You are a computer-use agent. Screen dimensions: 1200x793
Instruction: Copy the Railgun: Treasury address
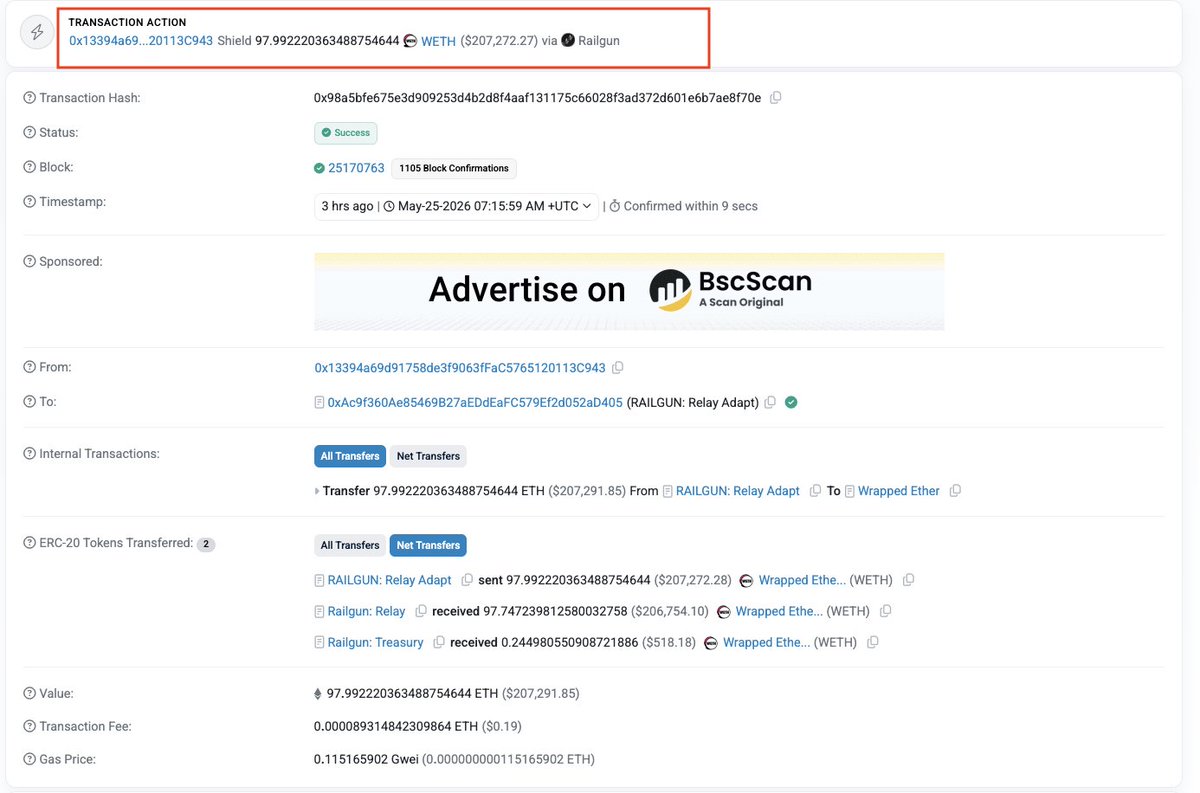coord(439,642)
